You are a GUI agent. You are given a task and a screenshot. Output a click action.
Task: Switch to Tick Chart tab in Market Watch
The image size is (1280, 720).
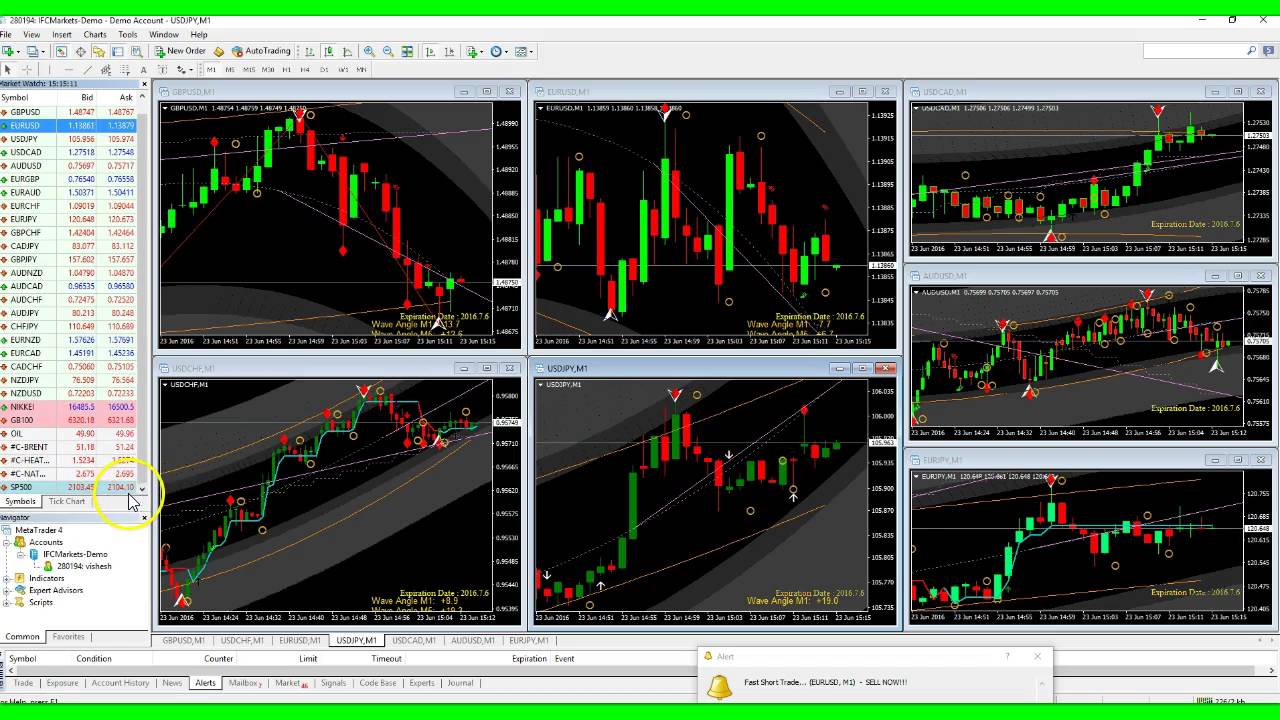[67, 501]
